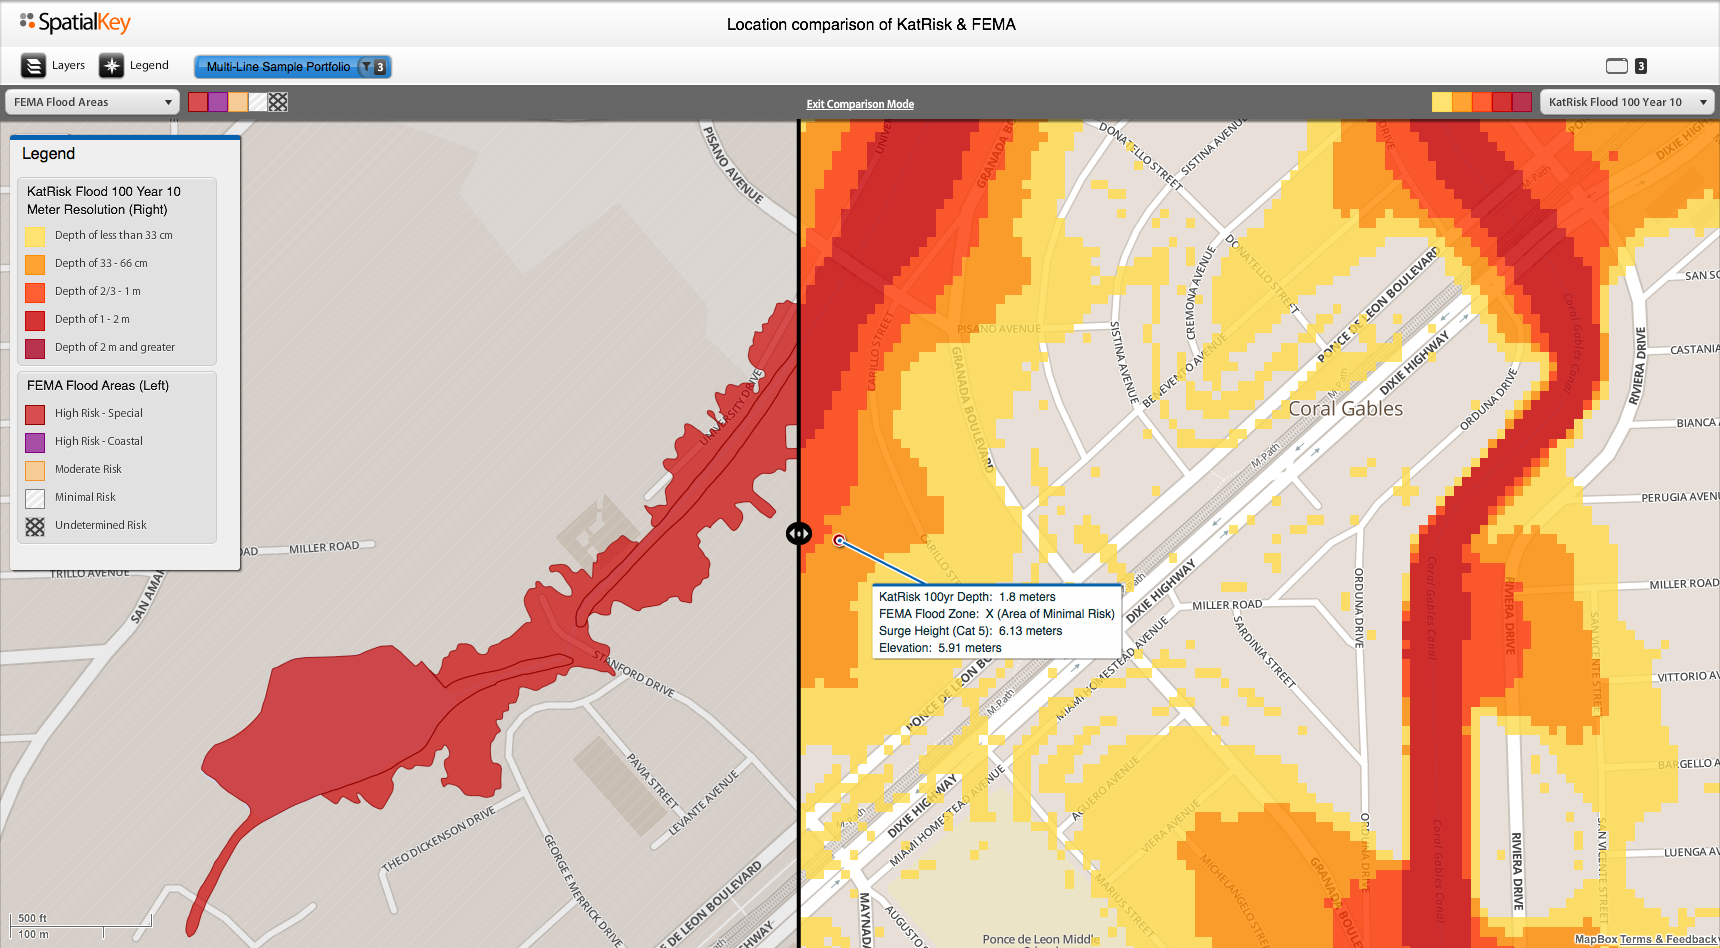Click the yellow swatch beside the KatRisk dropdown
Screen dimensions: 1720x948
click(x=1442, y=102)
